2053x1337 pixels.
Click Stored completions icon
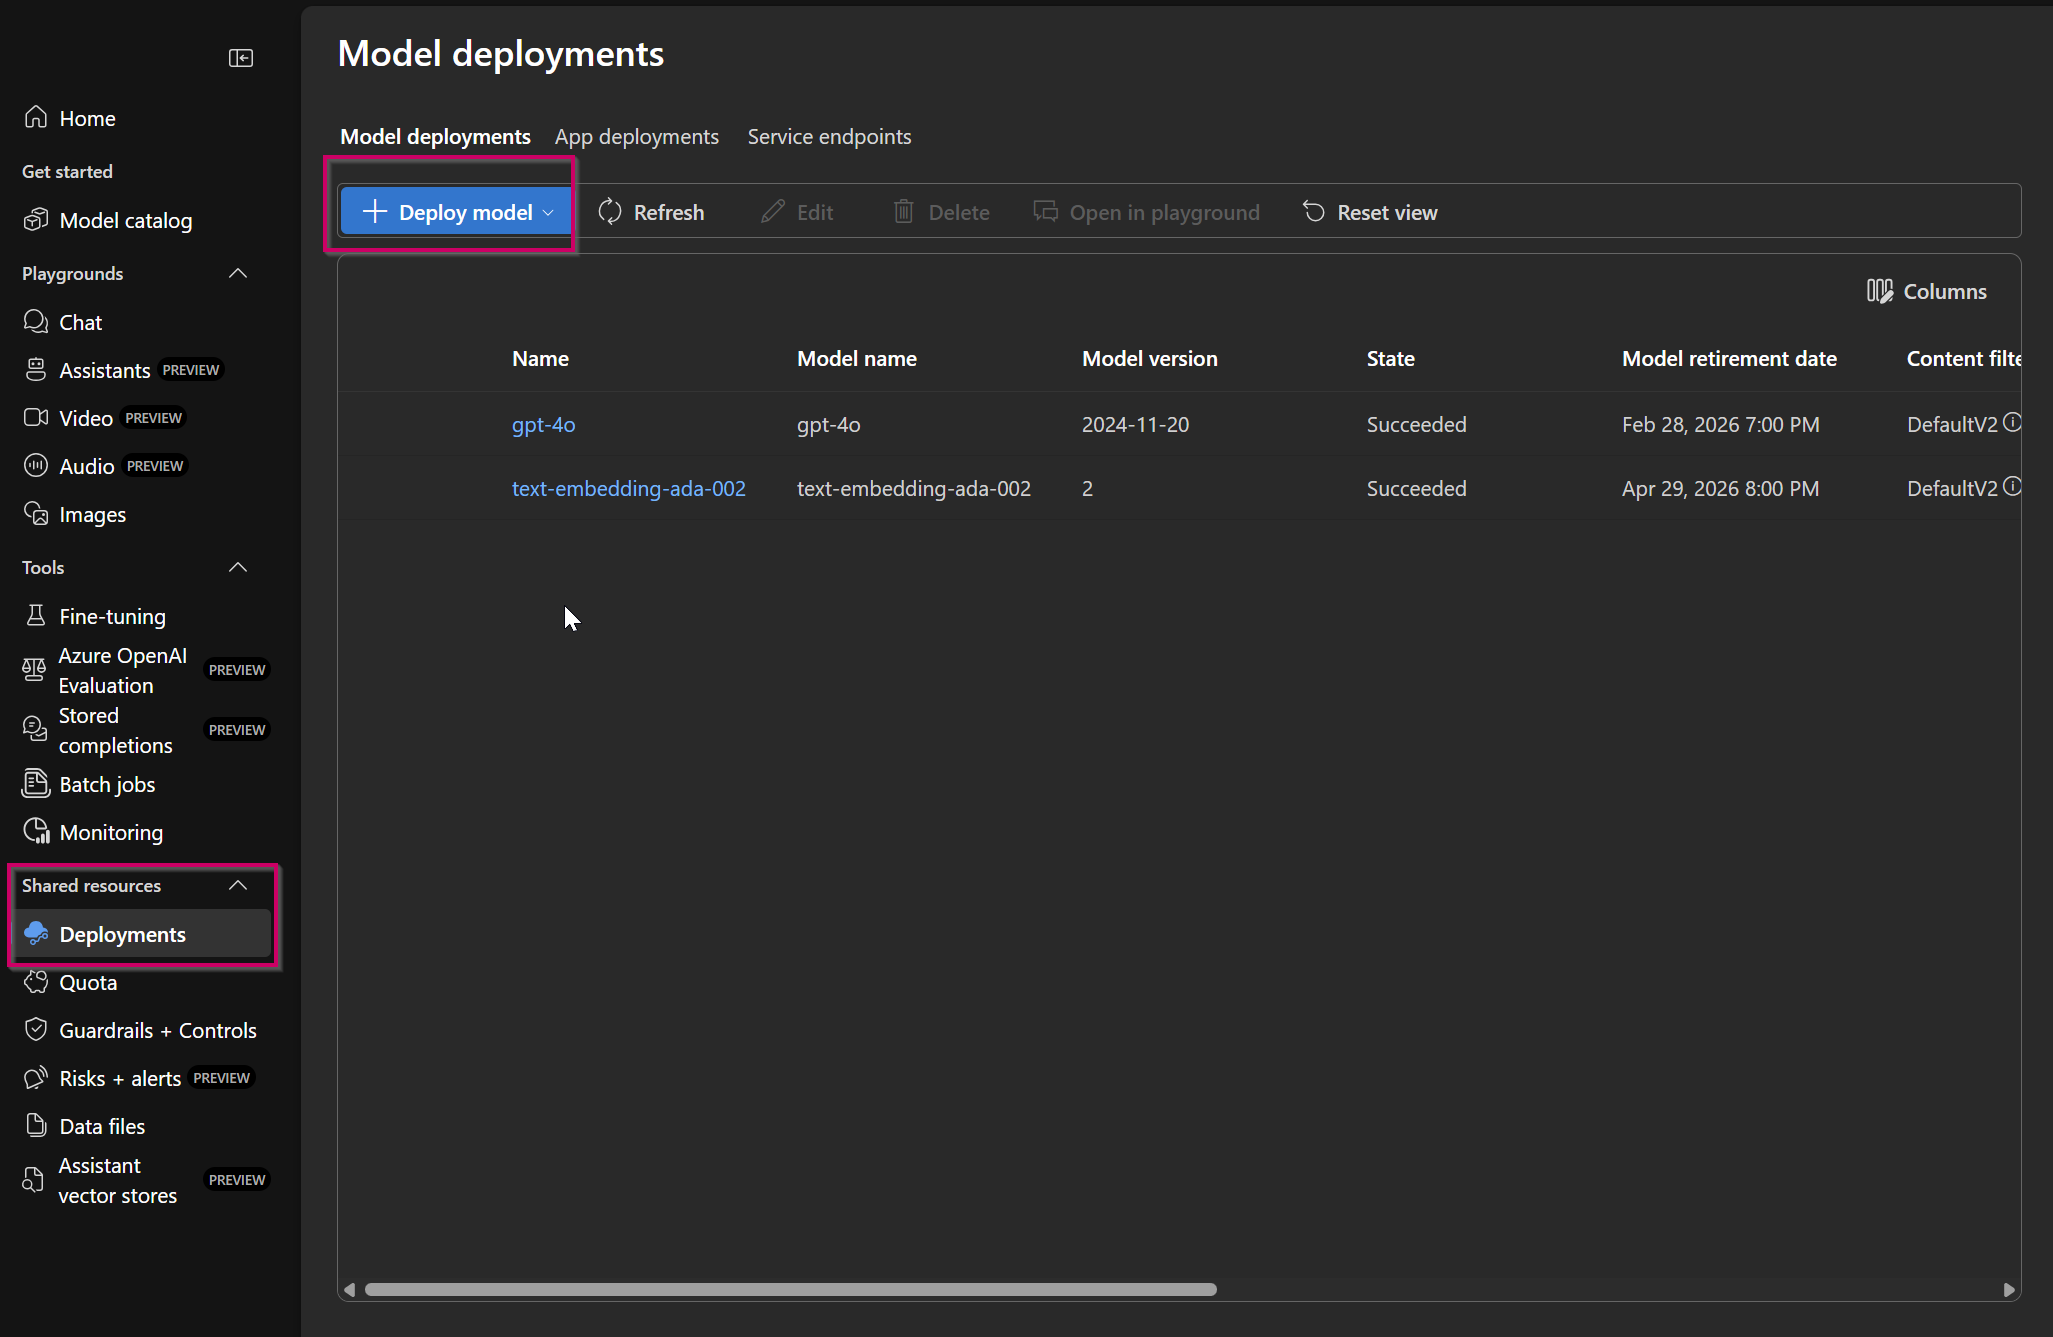(x=34, y=729)
